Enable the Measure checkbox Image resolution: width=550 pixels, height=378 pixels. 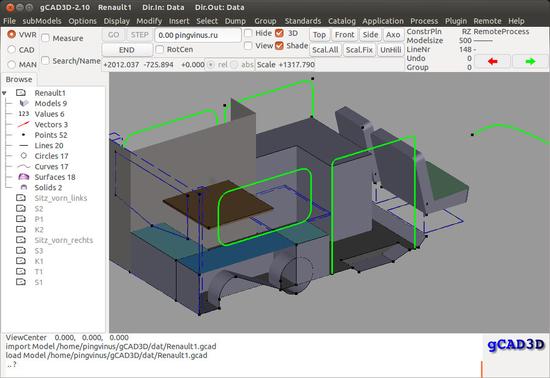click(45, 38)
